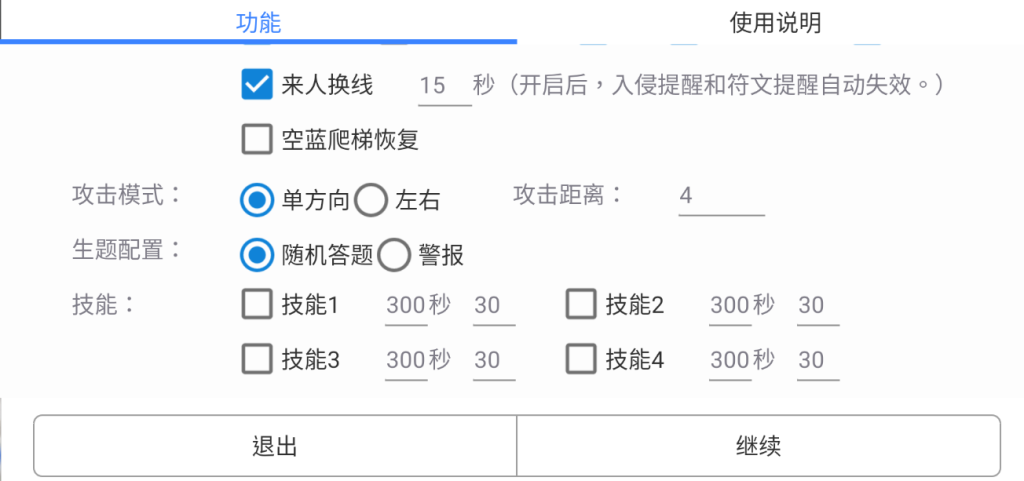Focus the 攻击距离 input field
1024x481 pixels.
tap(722, 196)
